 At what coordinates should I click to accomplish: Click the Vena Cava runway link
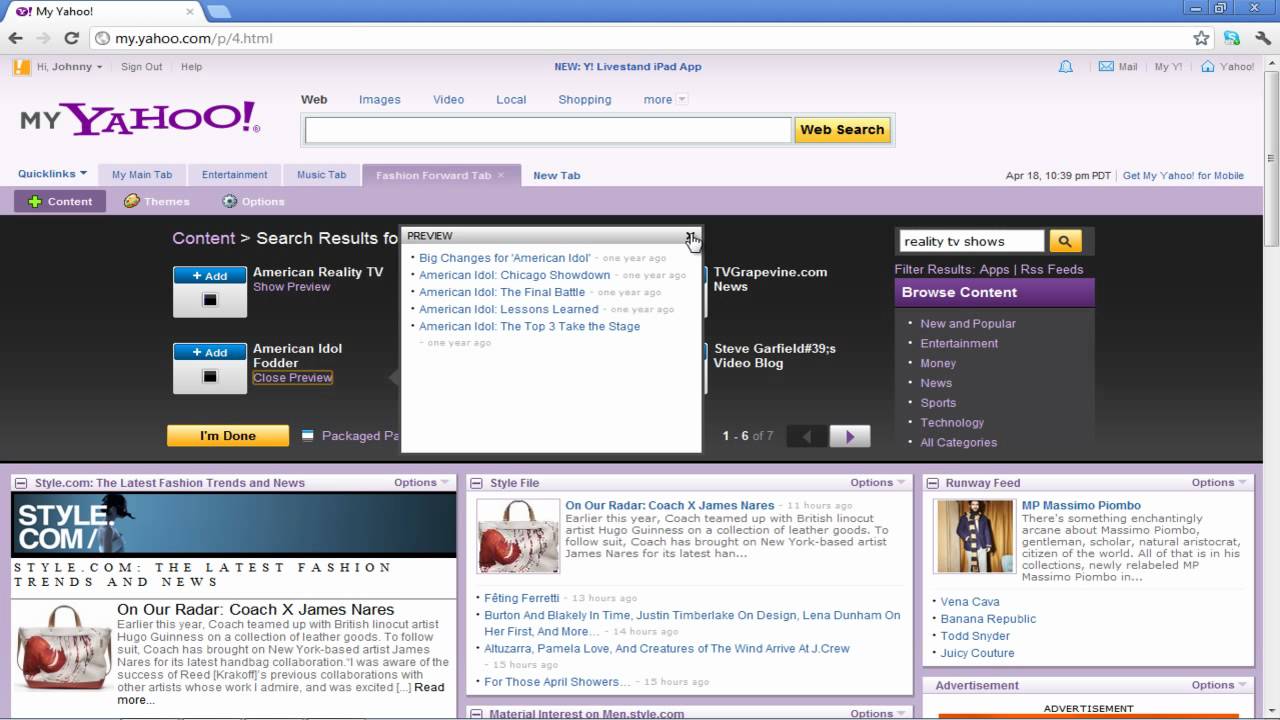tap(970, 602)
